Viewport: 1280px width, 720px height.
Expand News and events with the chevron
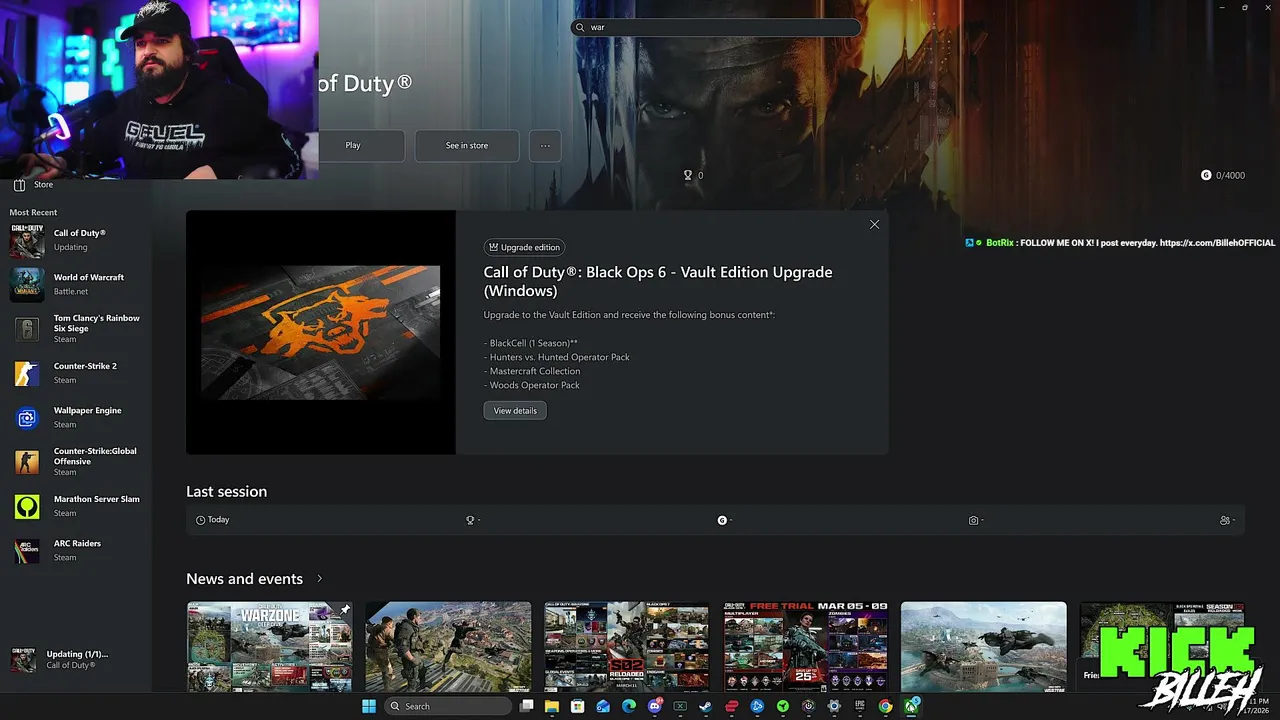[320, 579]
